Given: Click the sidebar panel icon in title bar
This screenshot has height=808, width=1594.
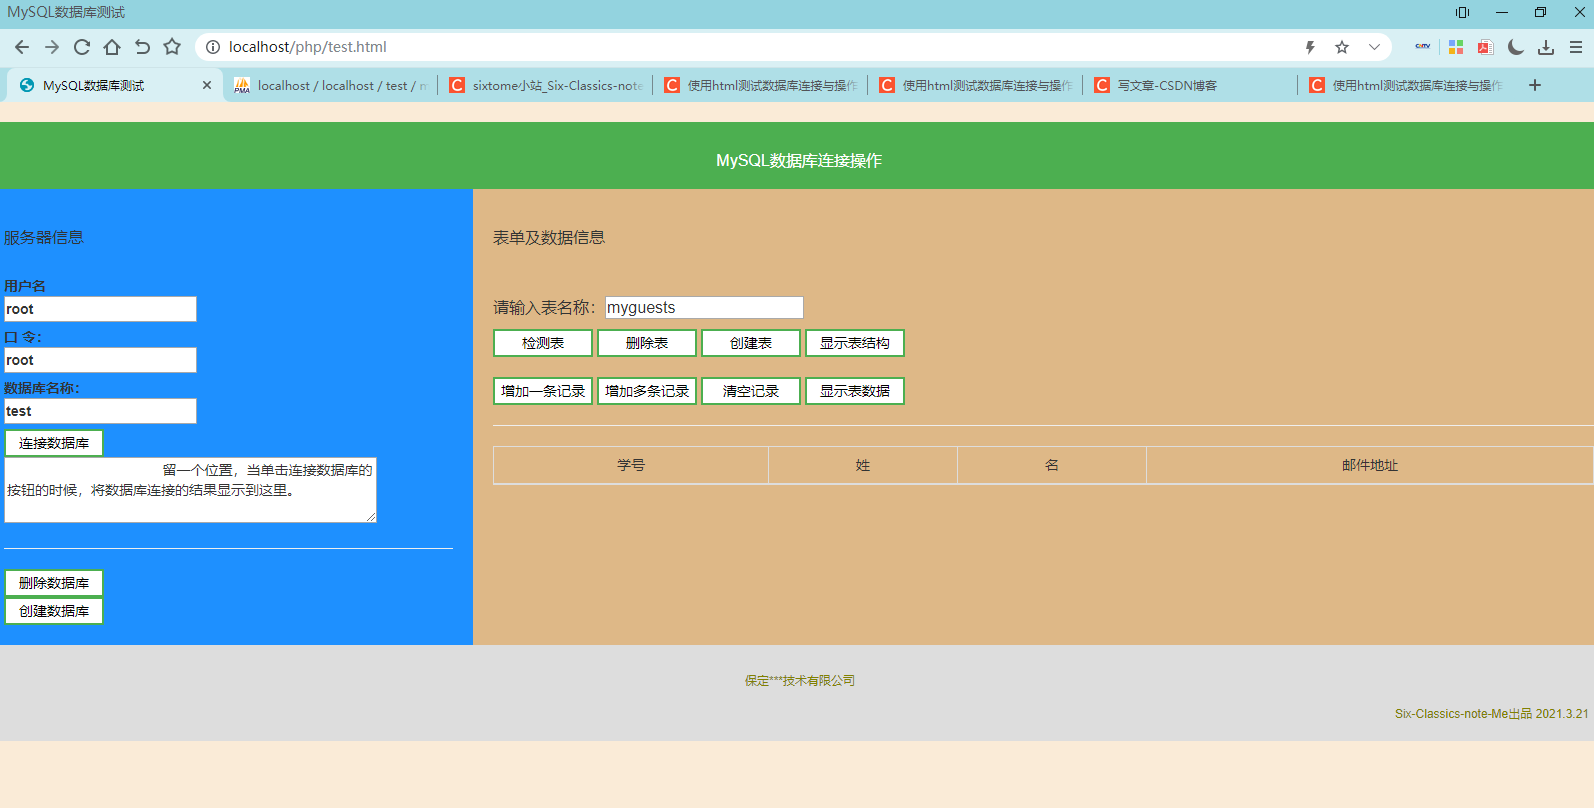Looking at the screenshot, I should coord(1463,12).
